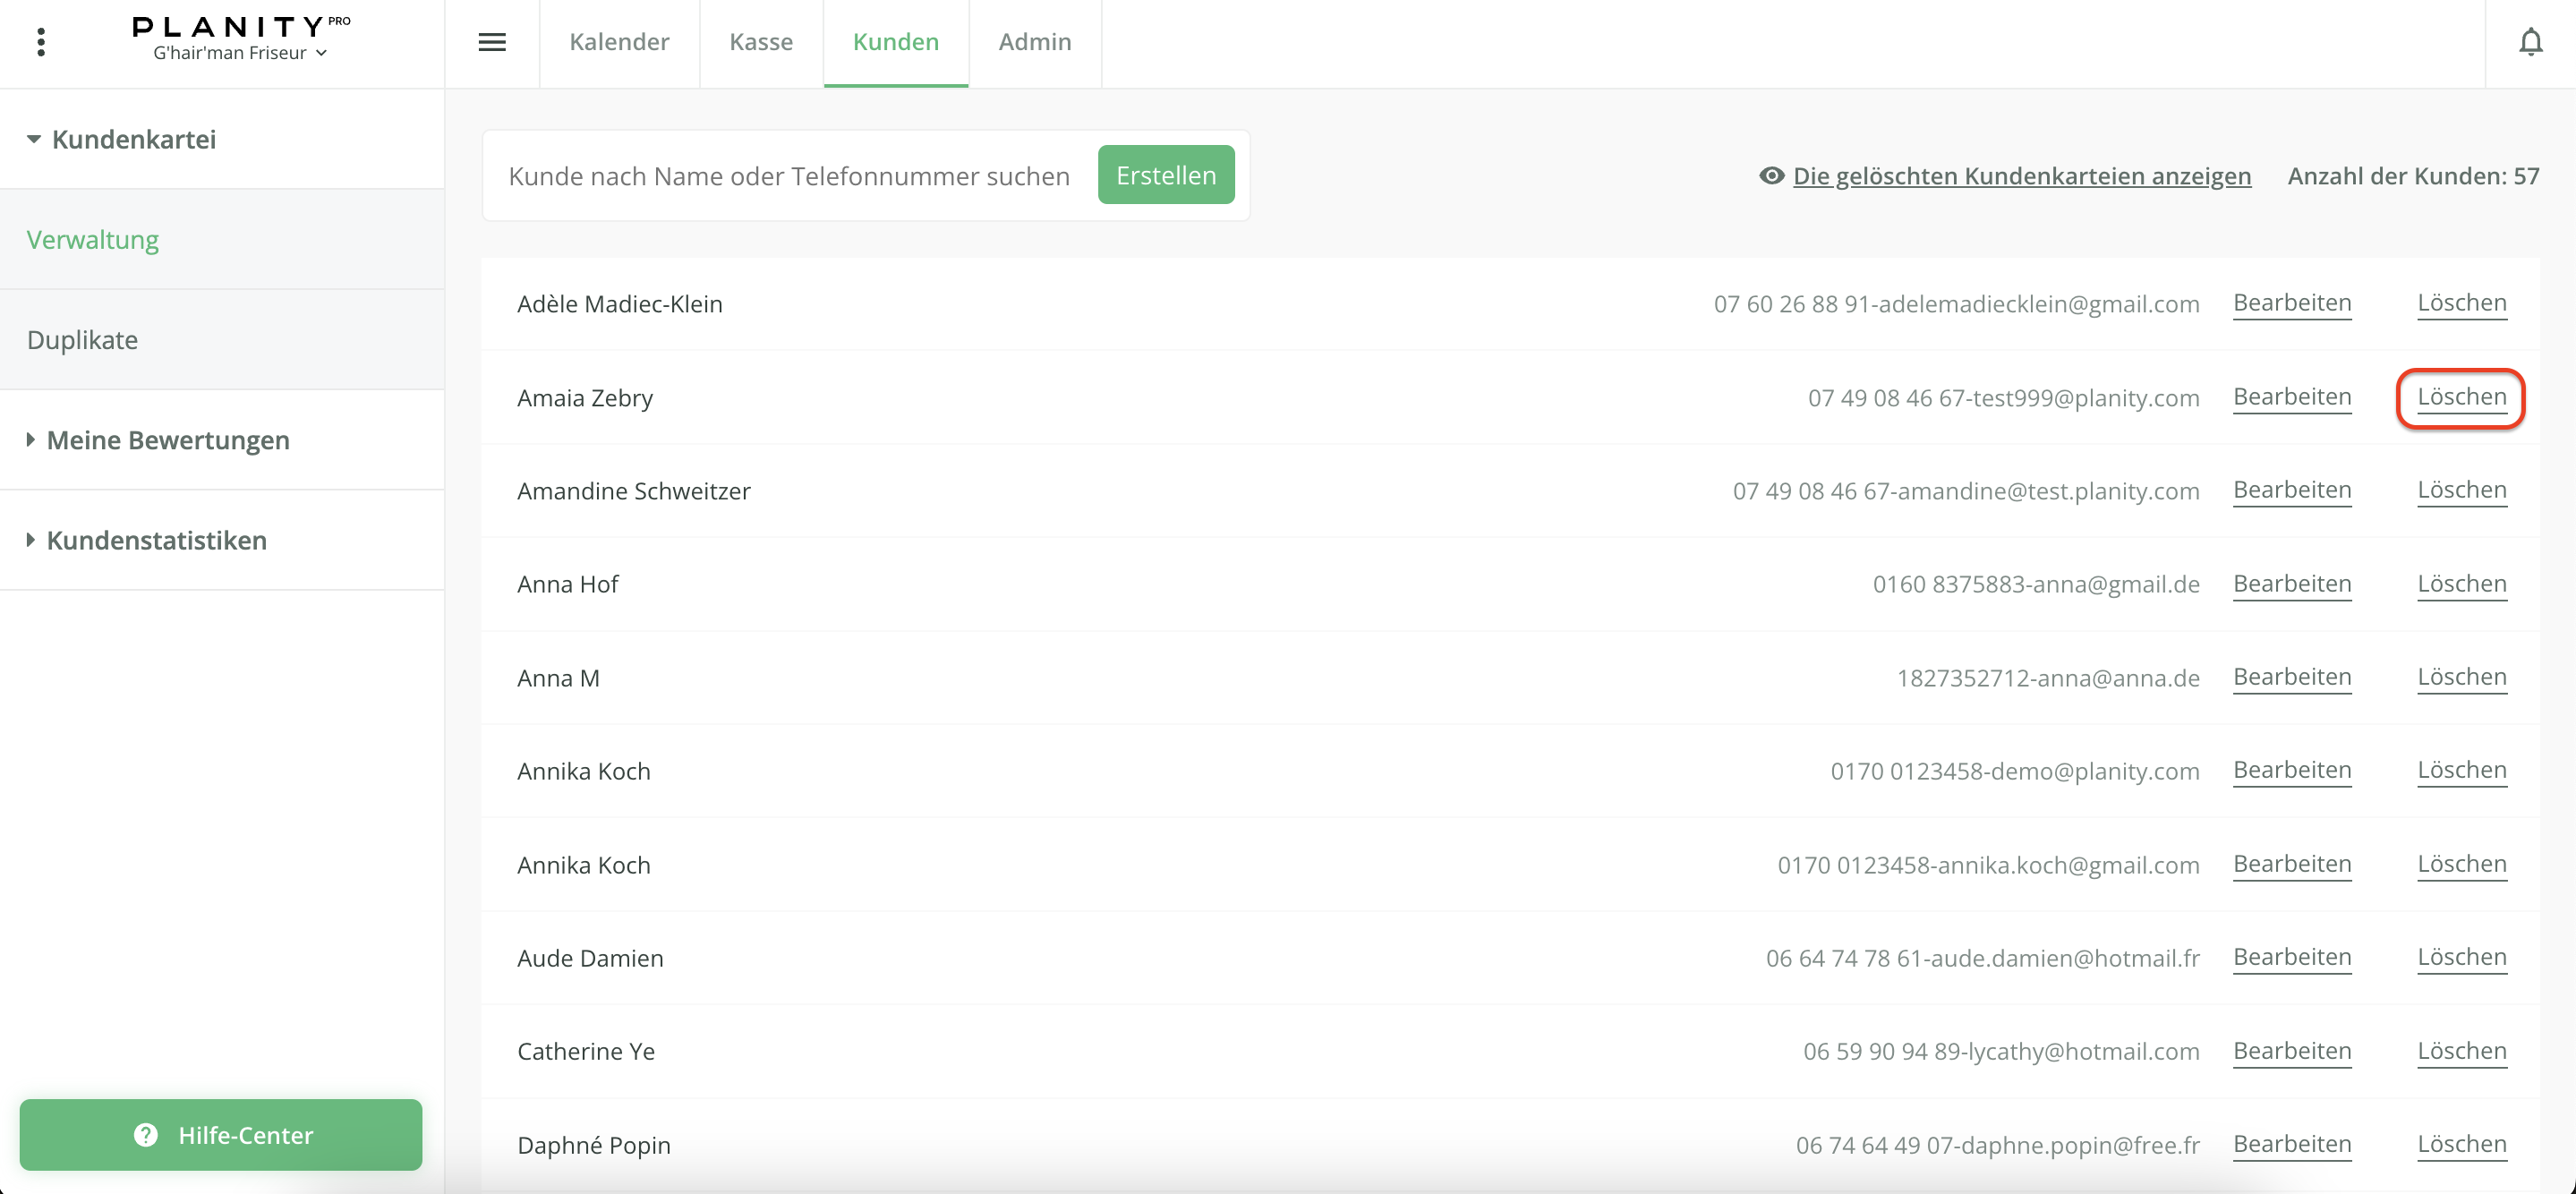The width and height of the screenshot is (2576, 1194).
Task: Click the eye icon for deleted customer files
Action: 1771,176
